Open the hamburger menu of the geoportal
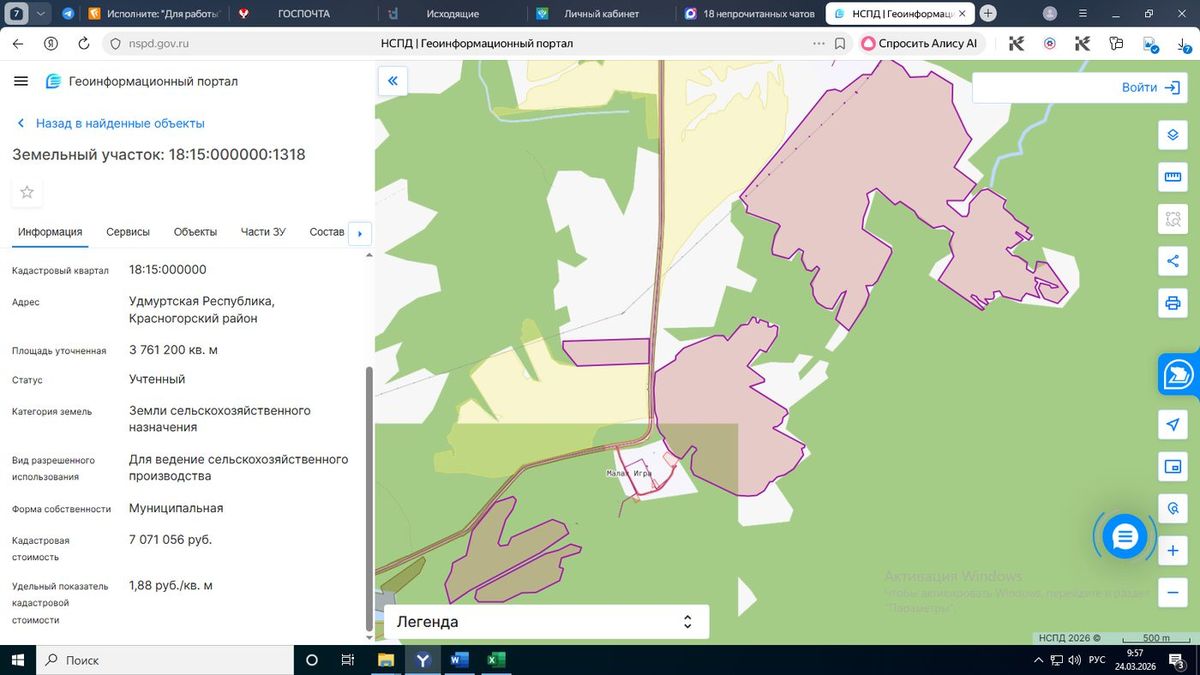1200x675 pixels. (x=21, y=81)
